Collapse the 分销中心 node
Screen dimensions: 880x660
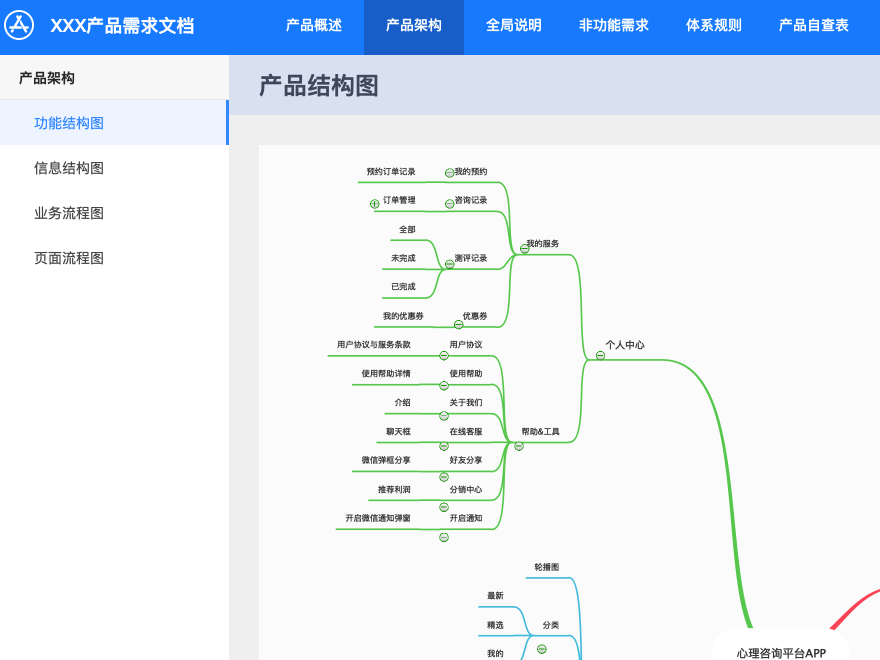(443, 507)
